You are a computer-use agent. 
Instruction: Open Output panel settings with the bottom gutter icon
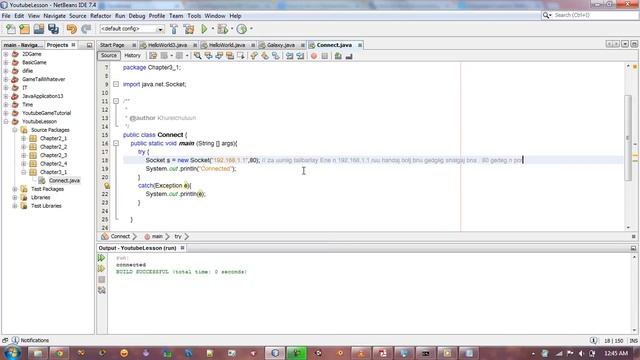pyautogui.click(x=102, y=290)
